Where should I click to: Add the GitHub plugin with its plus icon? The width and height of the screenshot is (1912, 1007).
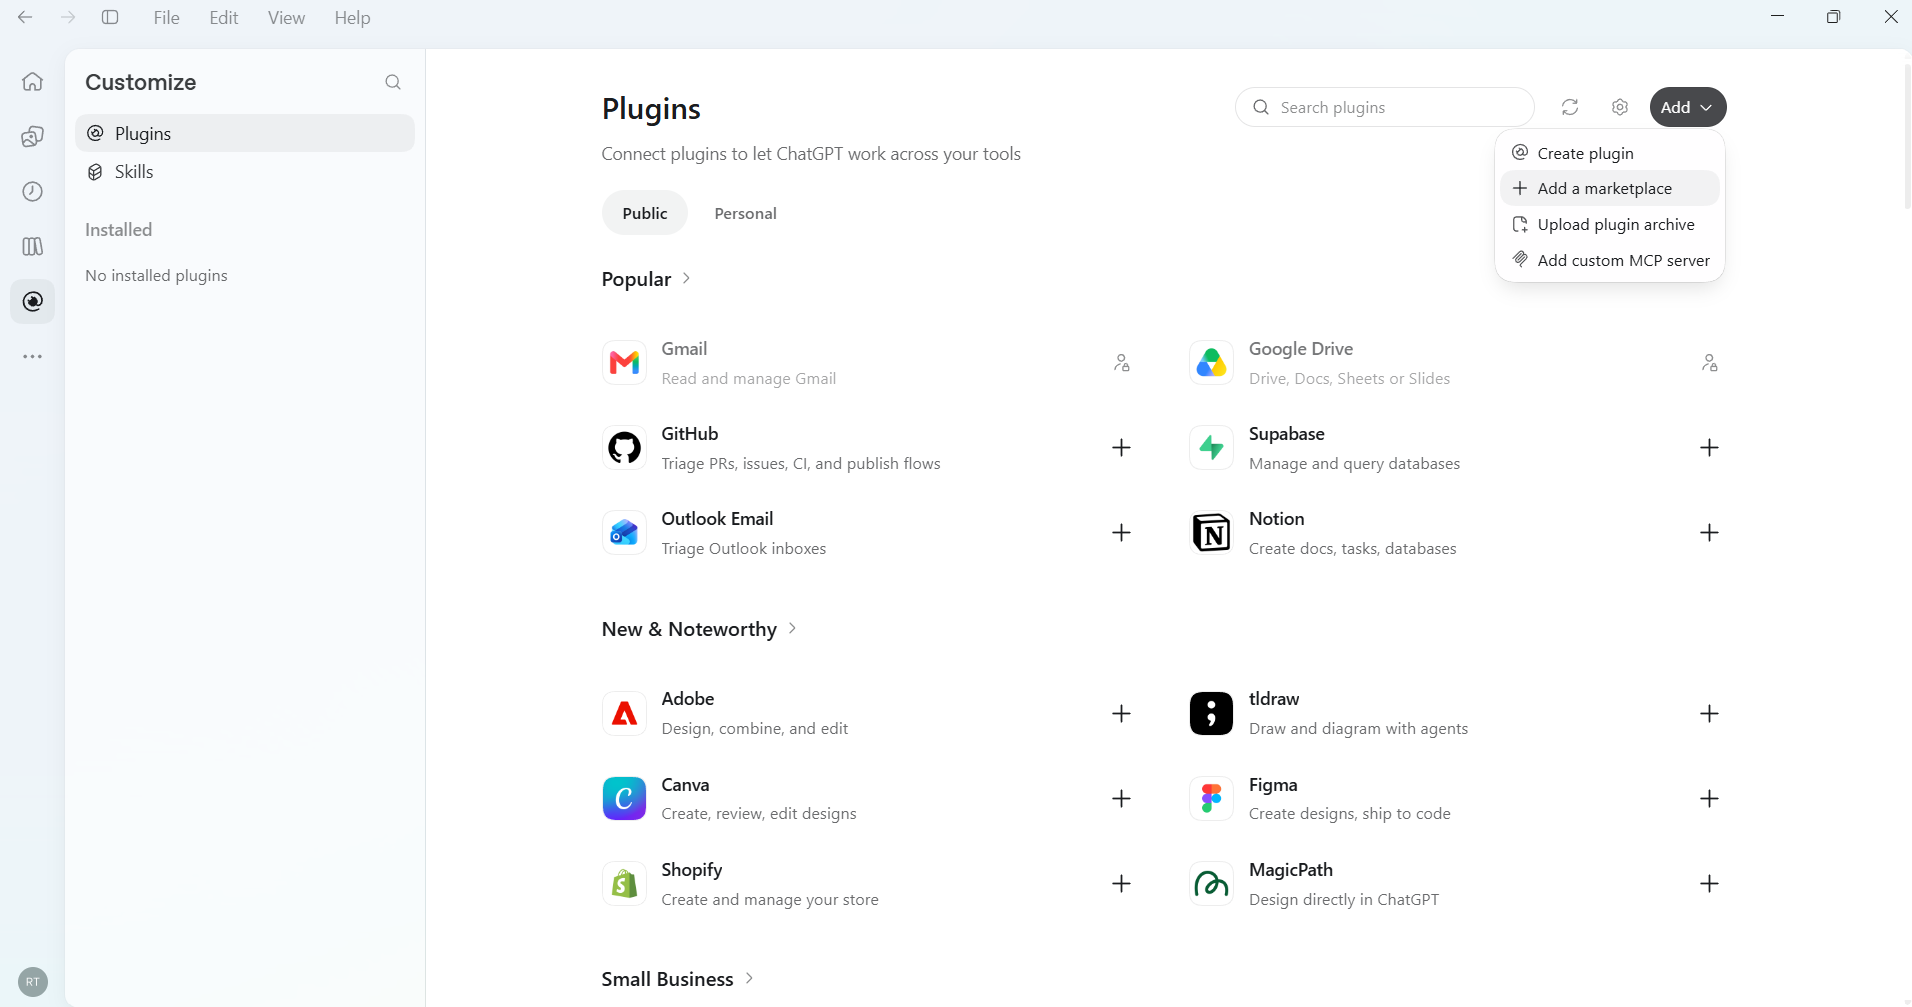1122,448
